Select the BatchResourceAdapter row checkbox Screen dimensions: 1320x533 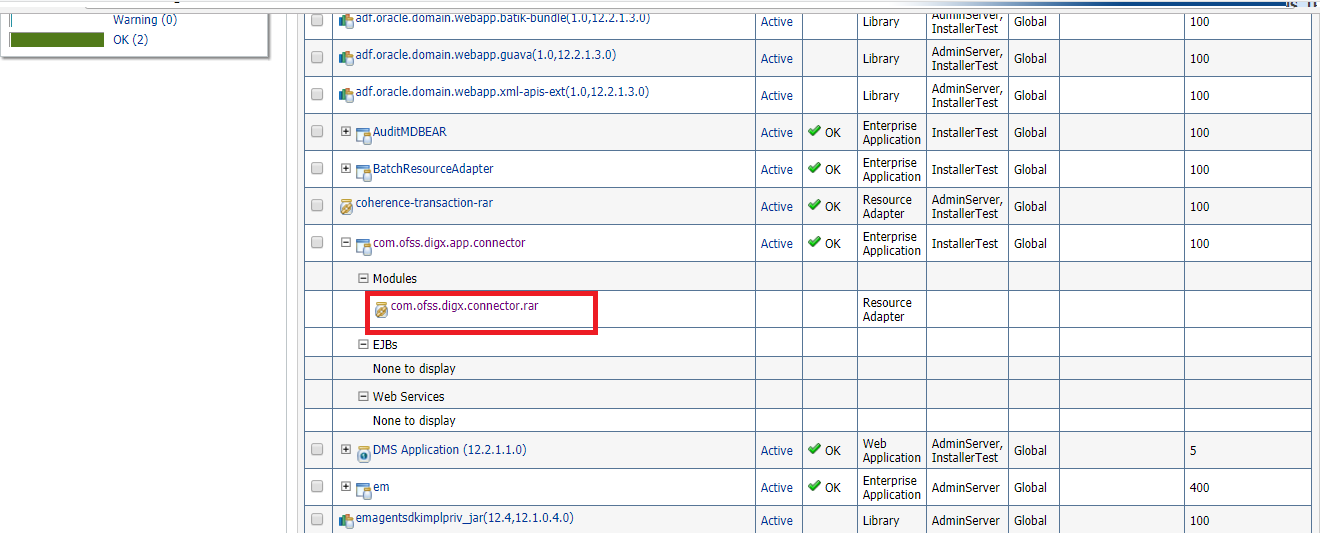[317, 168]
